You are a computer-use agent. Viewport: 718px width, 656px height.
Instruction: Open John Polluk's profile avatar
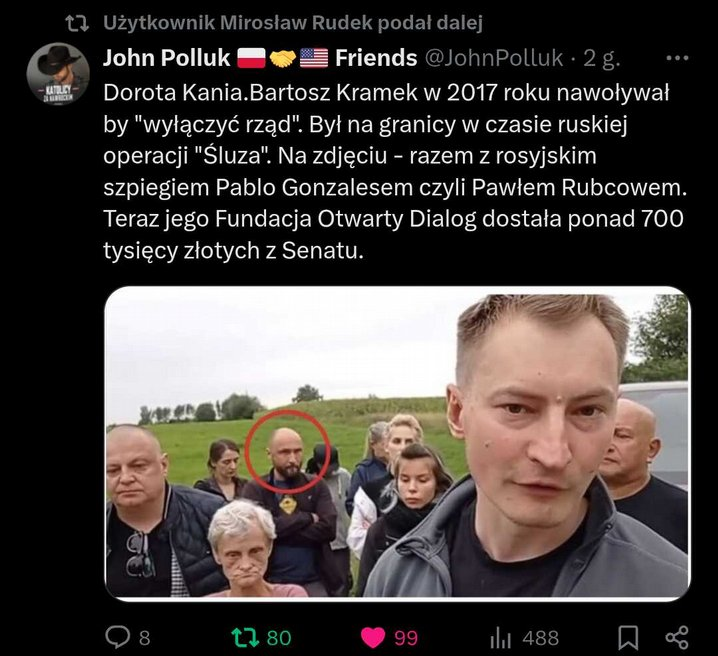pyautogui.click(x=58, y=74)
